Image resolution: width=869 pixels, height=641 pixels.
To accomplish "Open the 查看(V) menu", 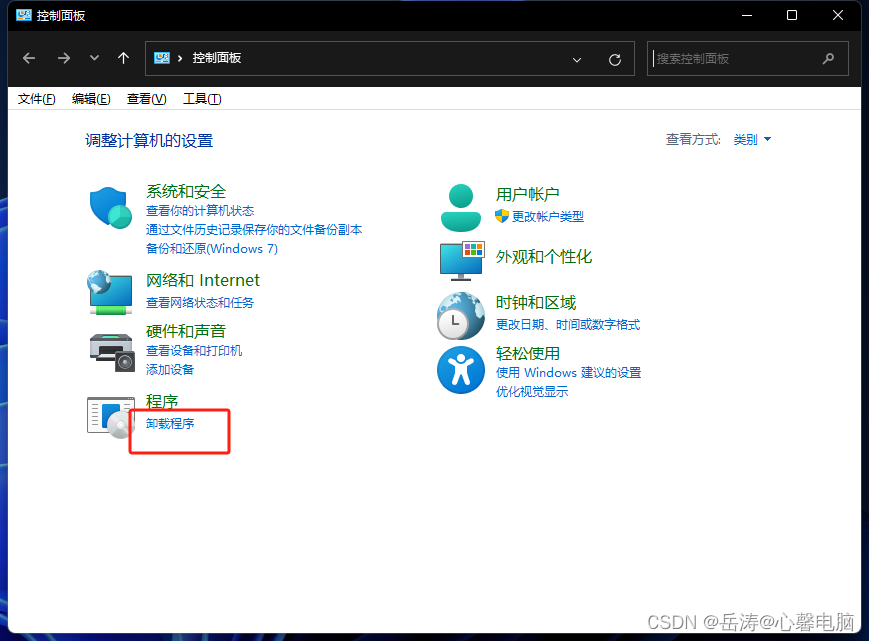I will 146,99.
